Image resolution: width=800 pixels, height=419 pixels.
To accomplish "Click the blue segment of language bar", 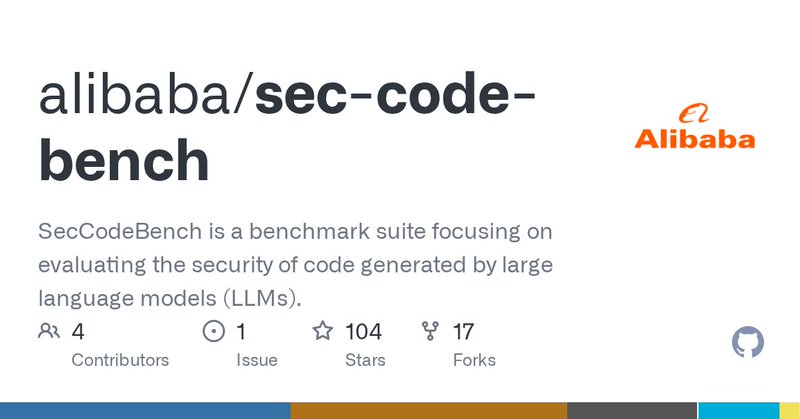I will pyautogui.click(x=145, y=411).
